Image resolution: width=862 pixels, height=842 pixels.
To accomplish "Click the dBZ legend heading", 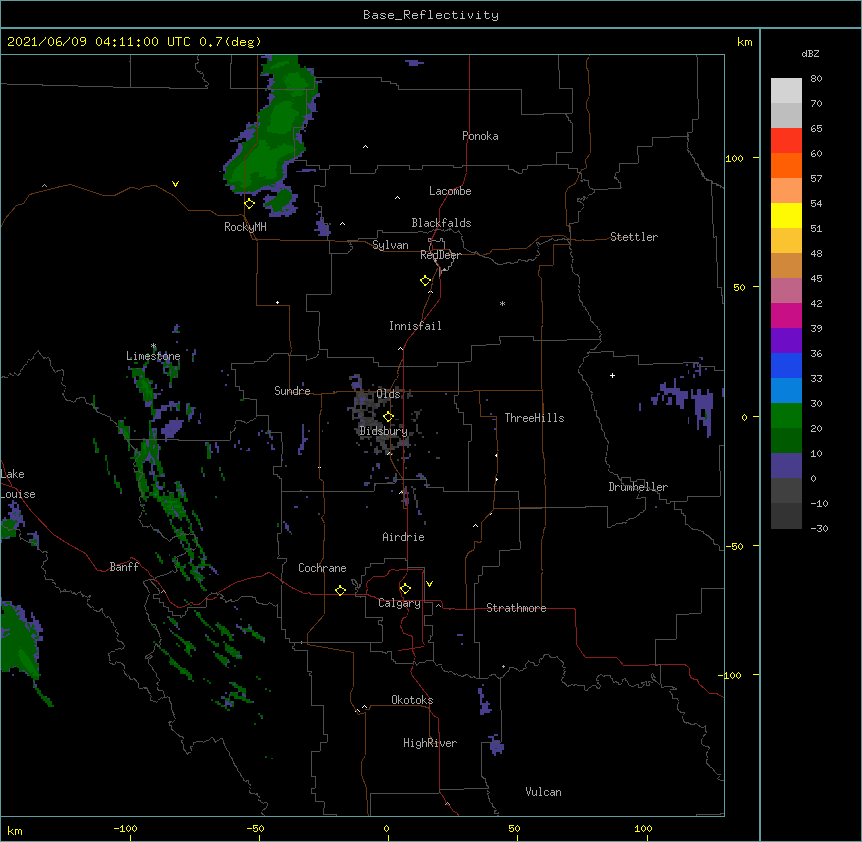I will pos(810,54).
